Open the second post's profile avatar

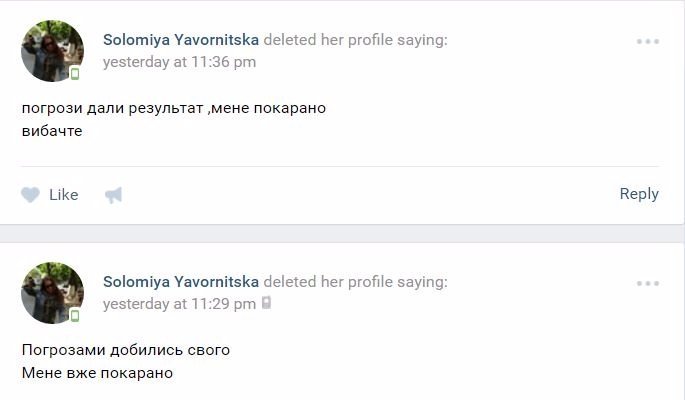pyautogui.click(x=51, y=293)
